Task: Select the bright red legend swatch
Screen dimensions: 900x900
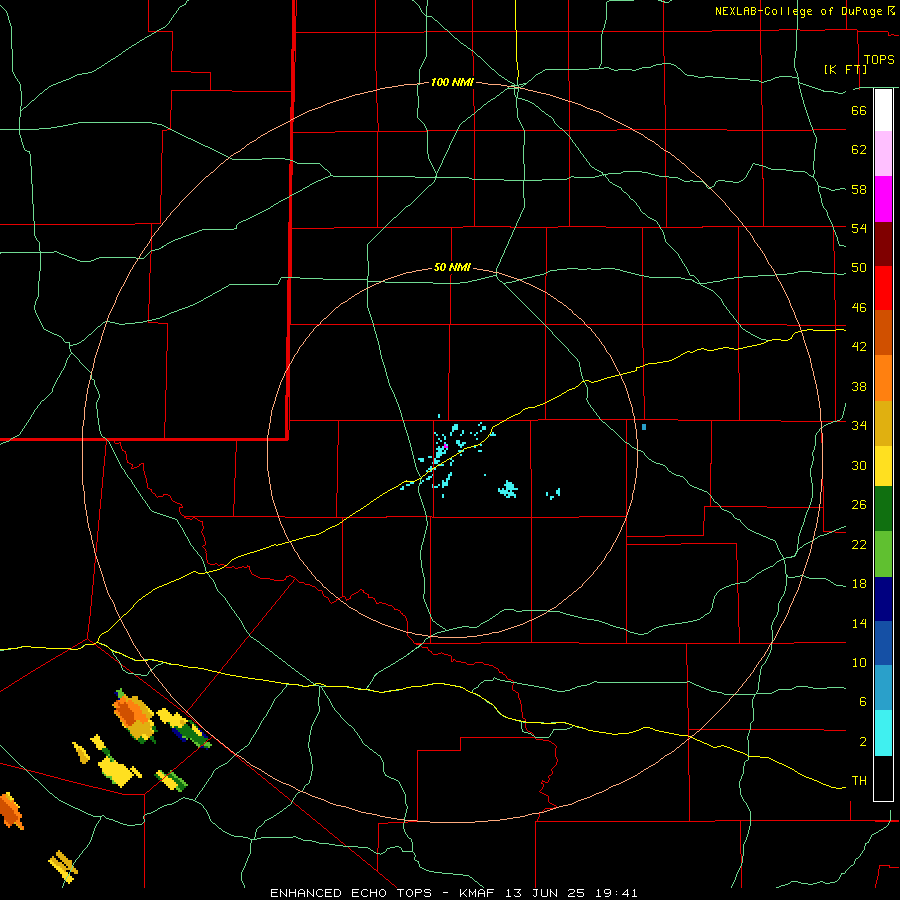Action: [x=883, y=288]
